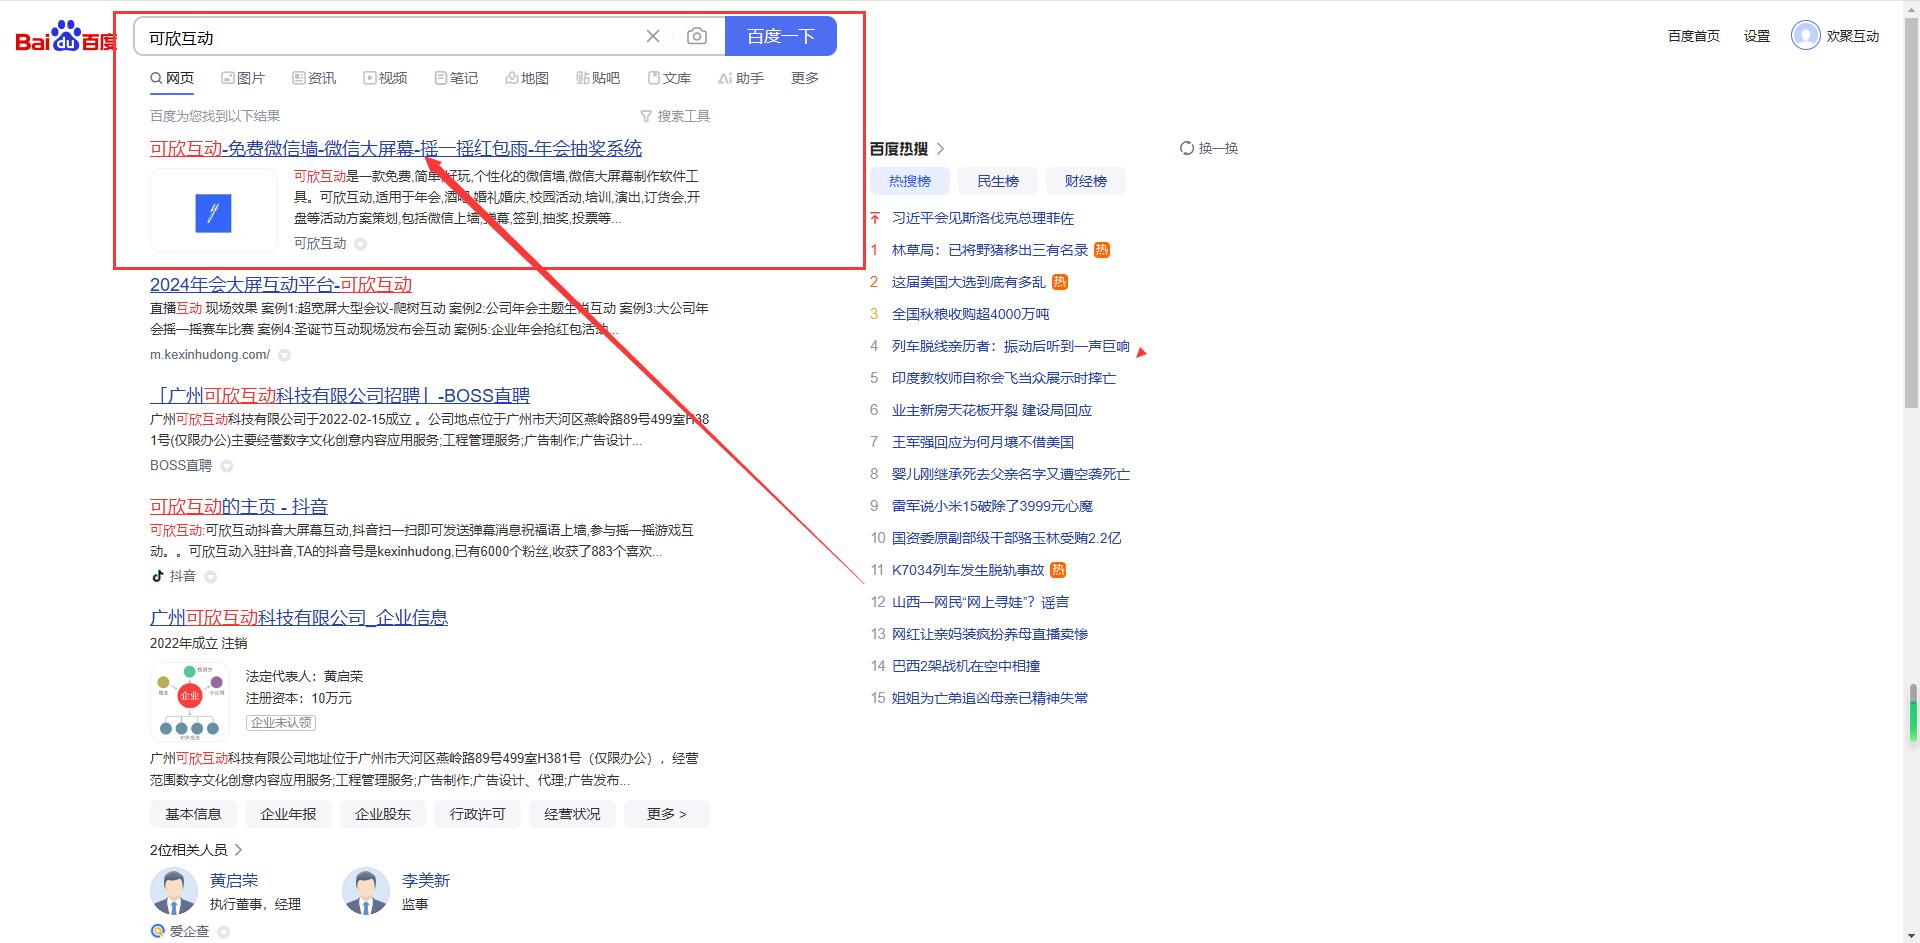Open pinned hot search 习近平会见斯洛伐克总理菲佐

pos(983,218)
